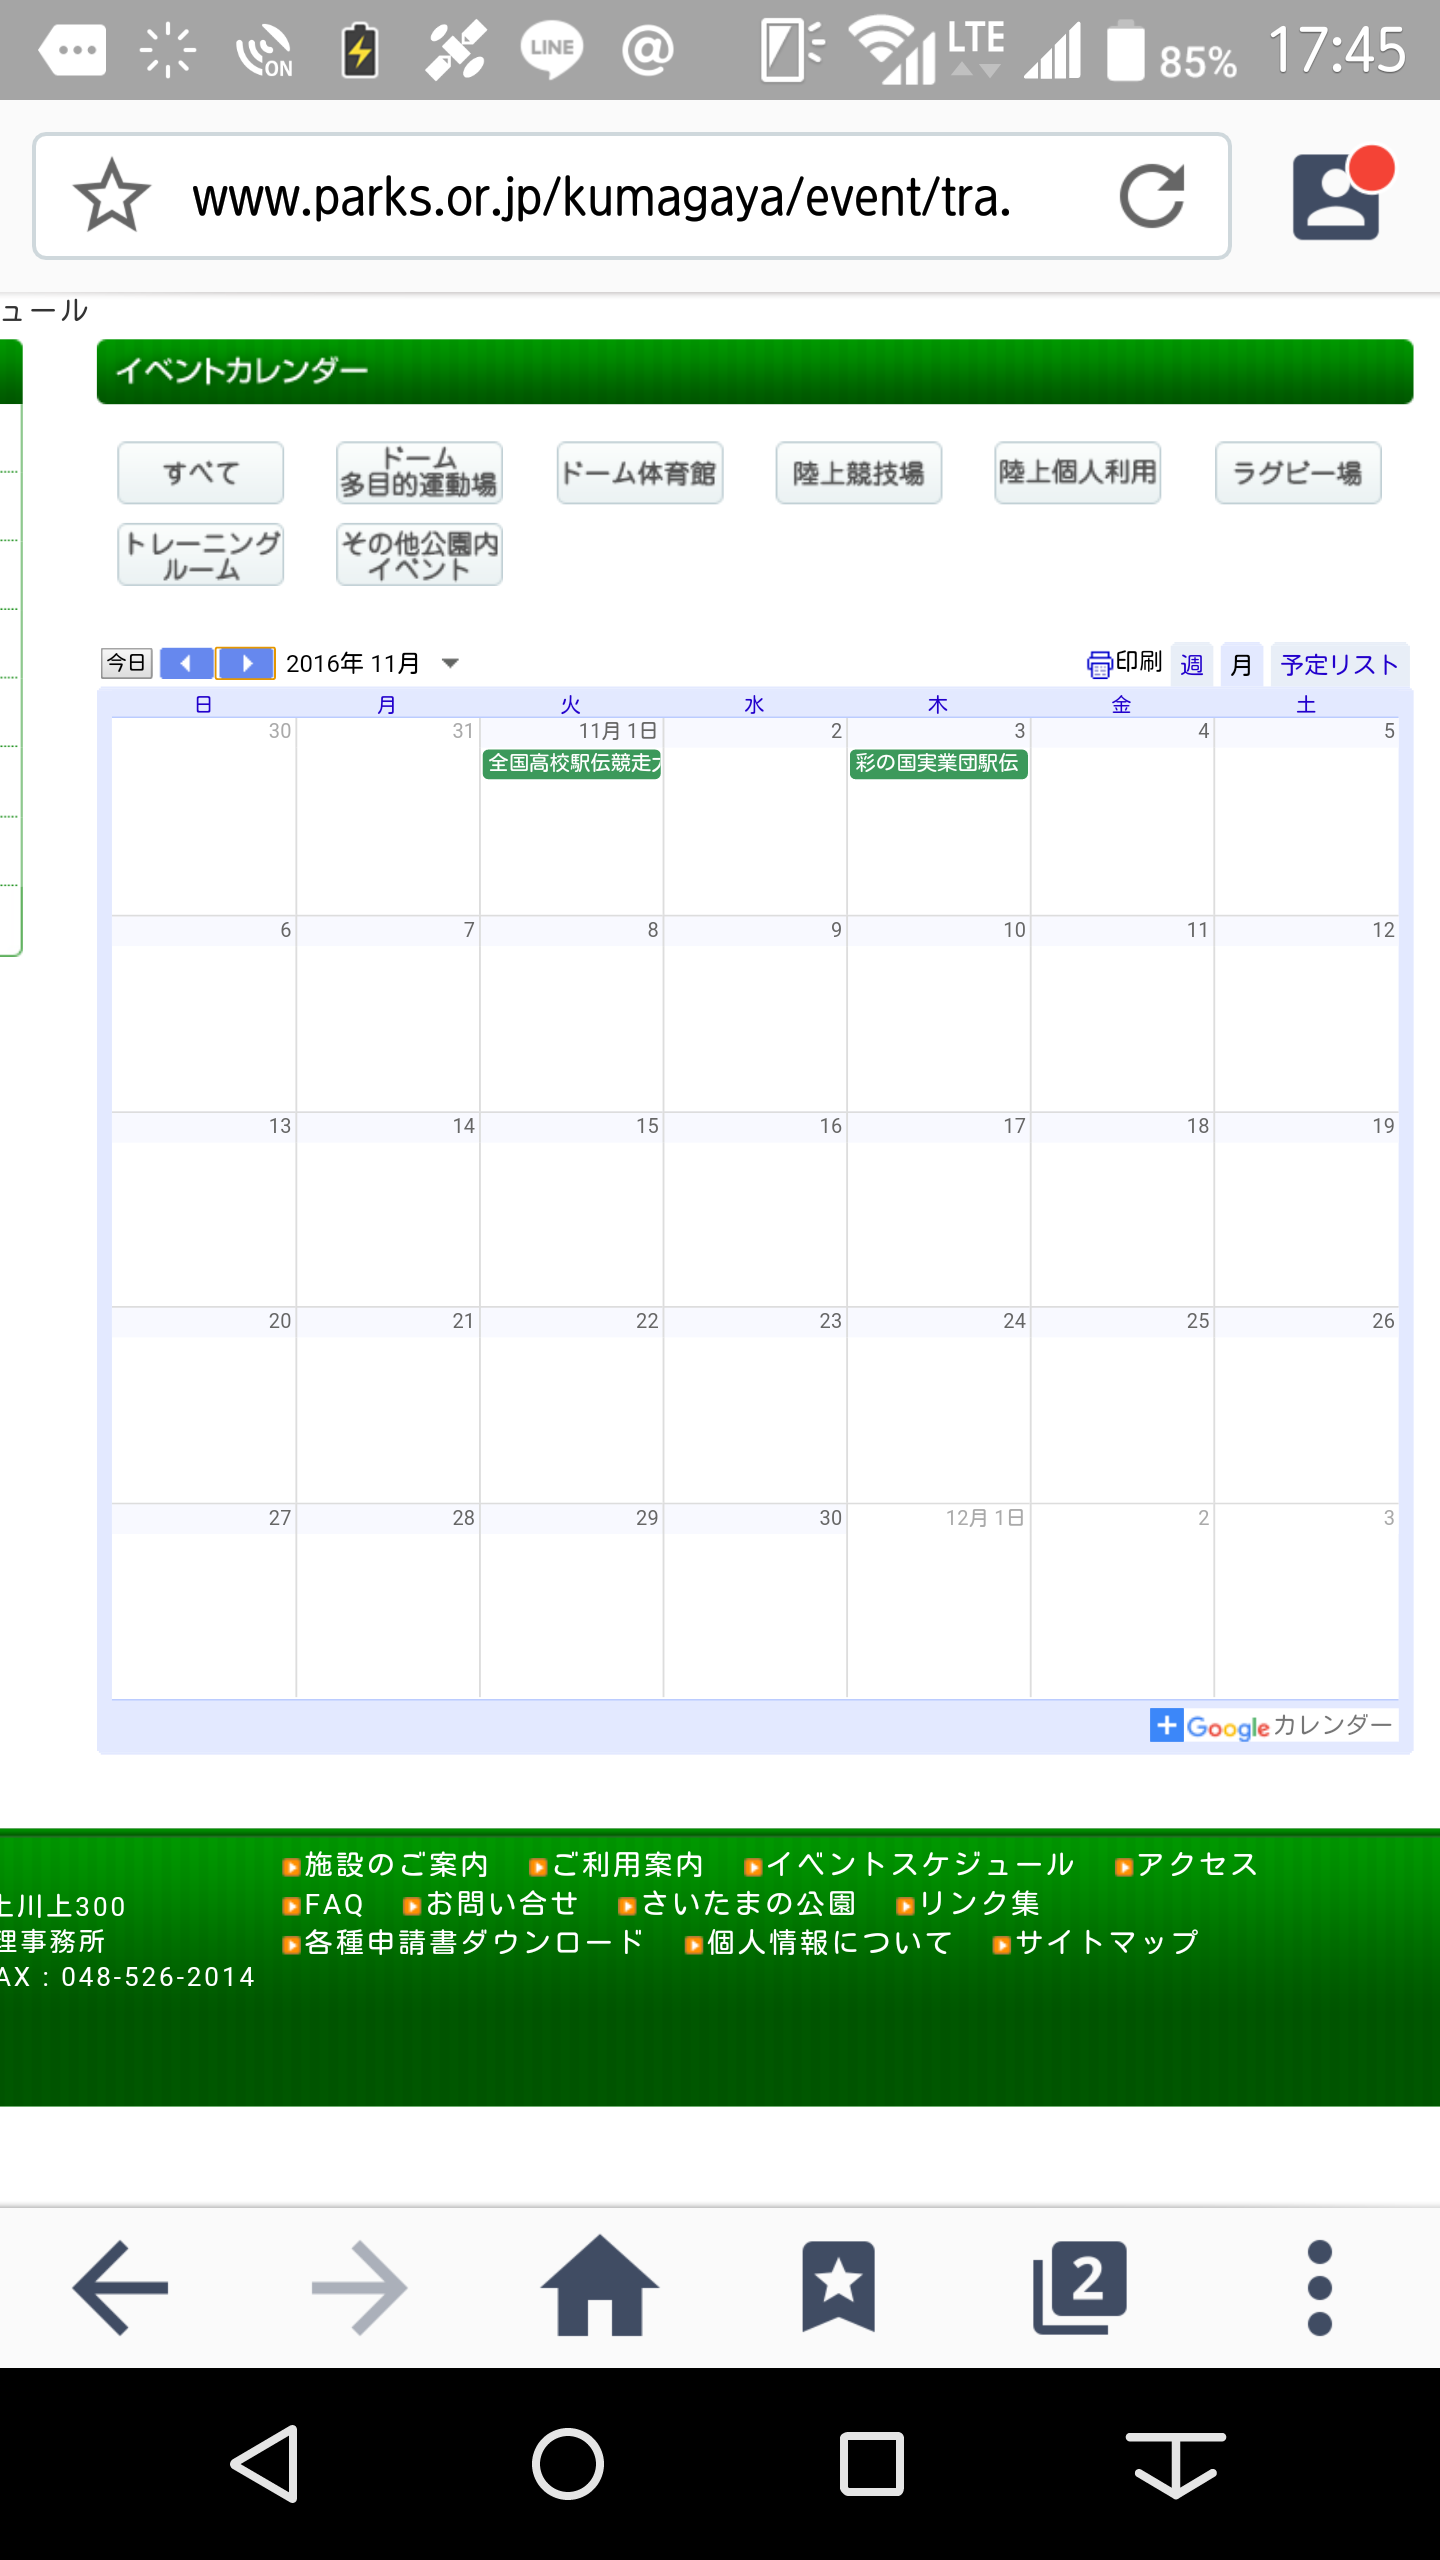Go to browser home page
1440x2560 pixels.
click(x=599, y=2286)
